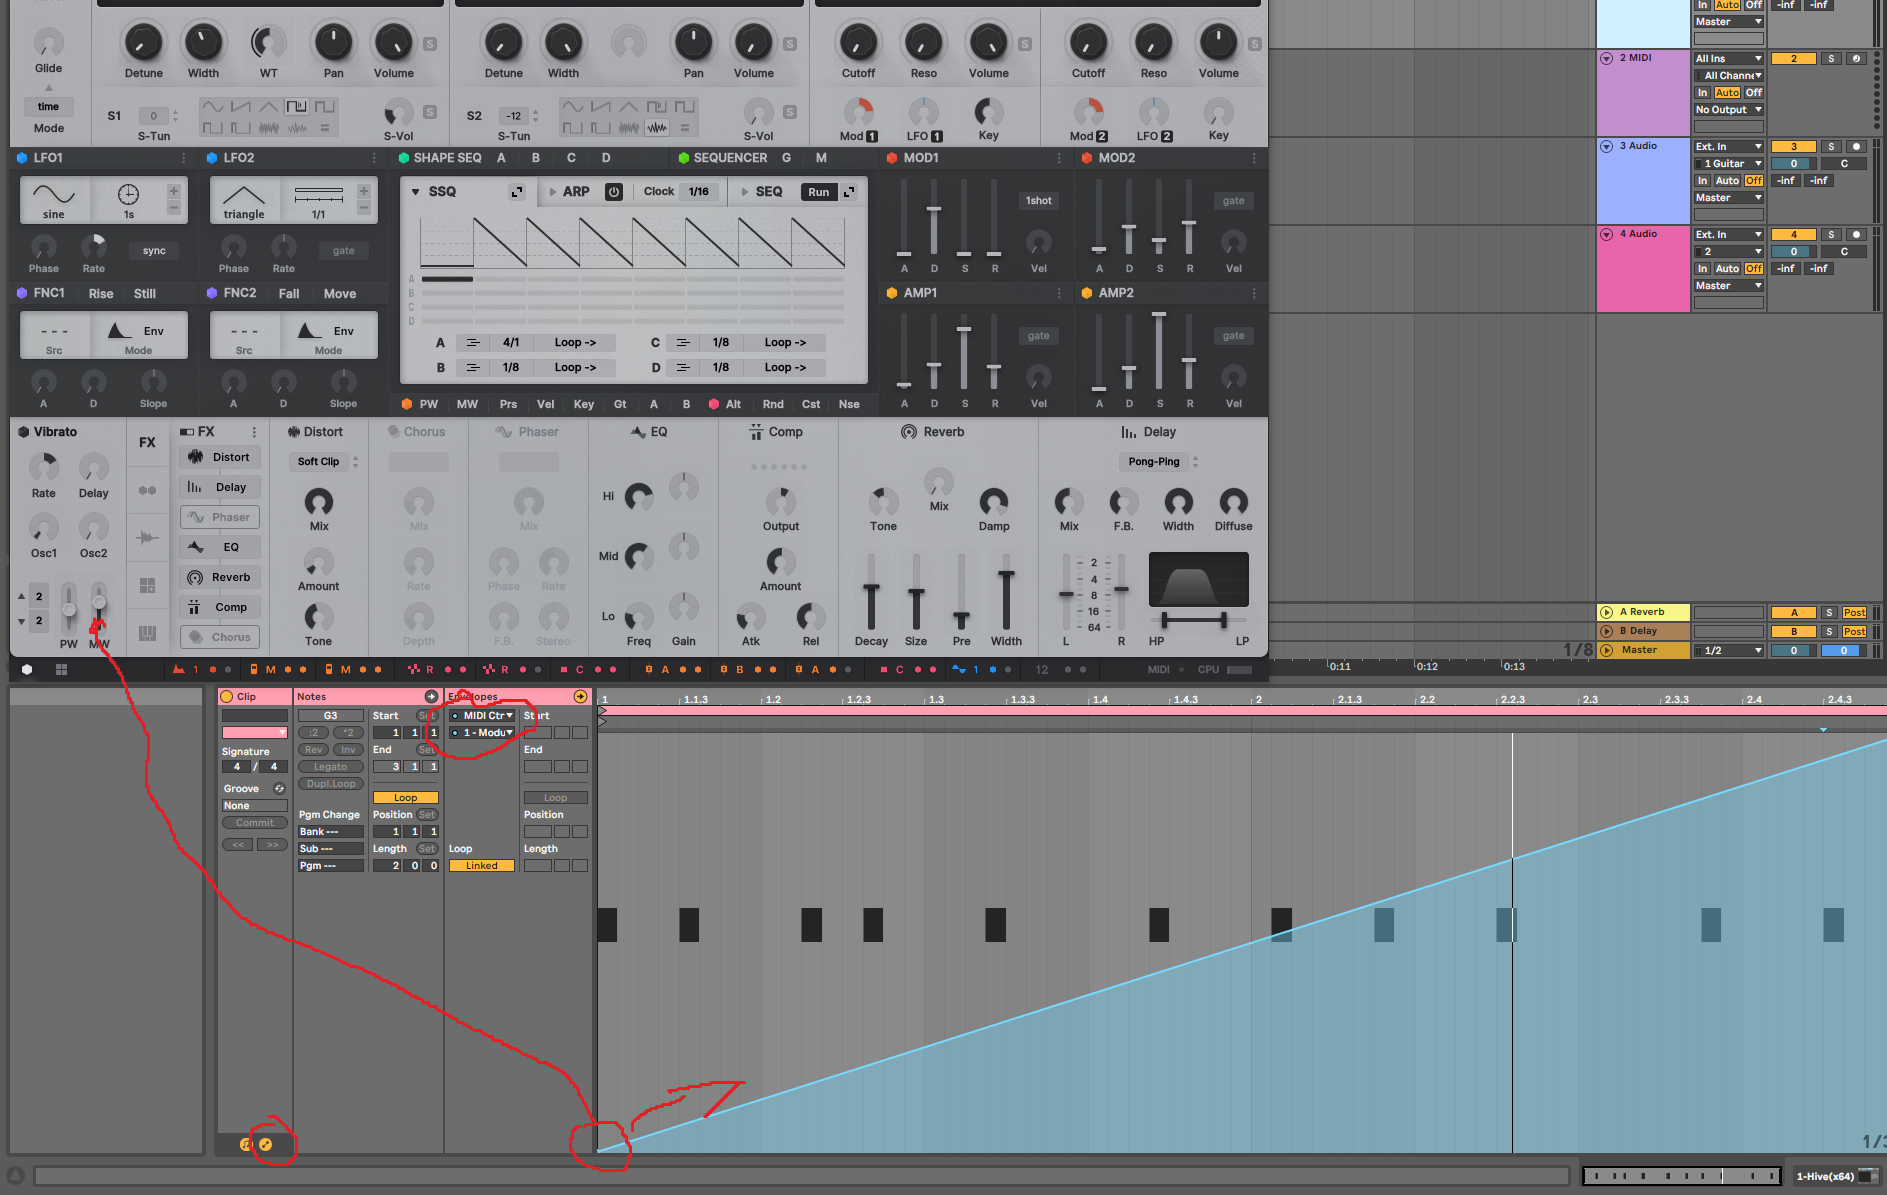Switch to SHAPE SEQ tab B
This screenshot has width=1887, height=1195.
[536, 158]
